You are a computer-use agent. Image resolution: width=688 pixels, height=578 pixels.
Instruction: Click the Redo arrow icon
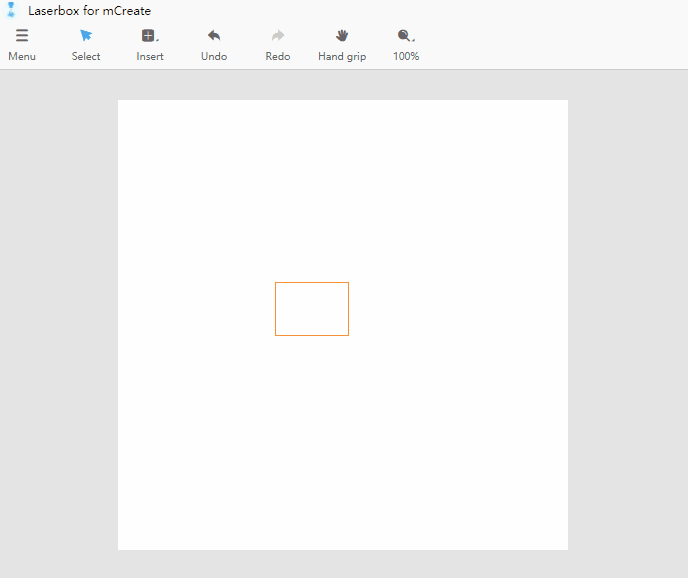coord(278,36)
